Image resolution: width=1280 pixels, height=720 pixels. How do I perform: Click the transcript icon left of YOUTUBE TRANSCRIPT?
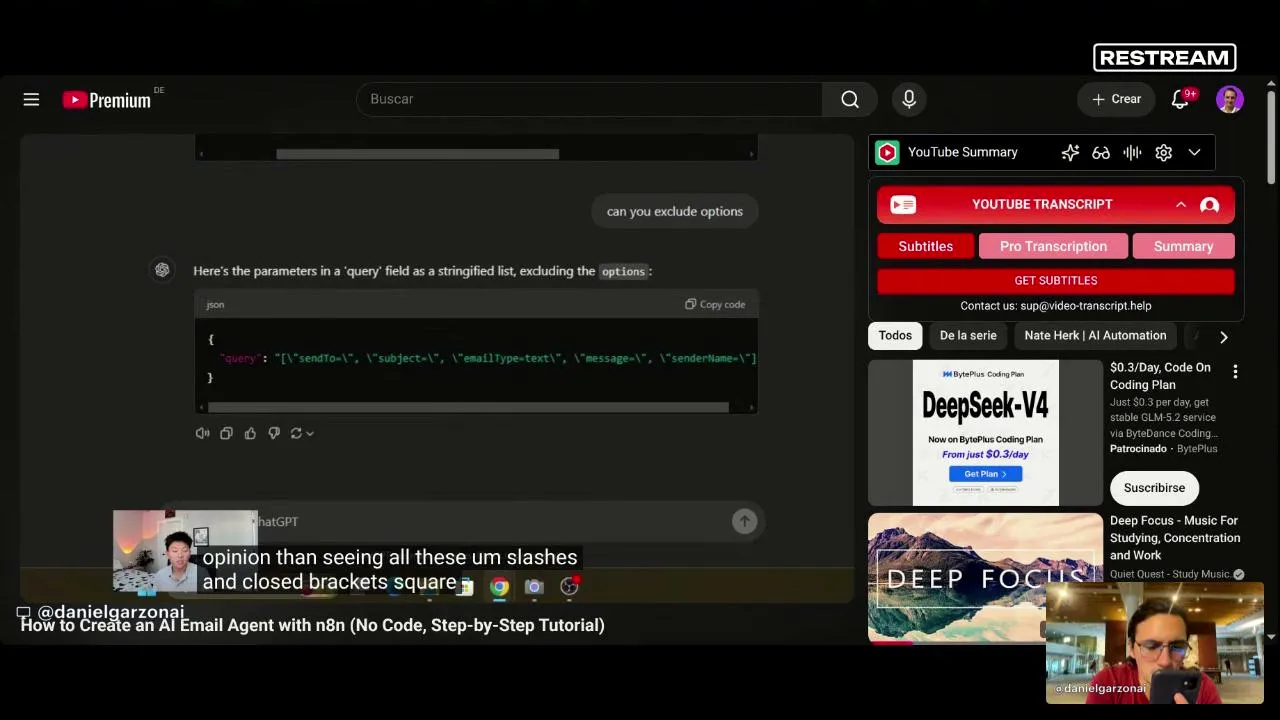903,205
